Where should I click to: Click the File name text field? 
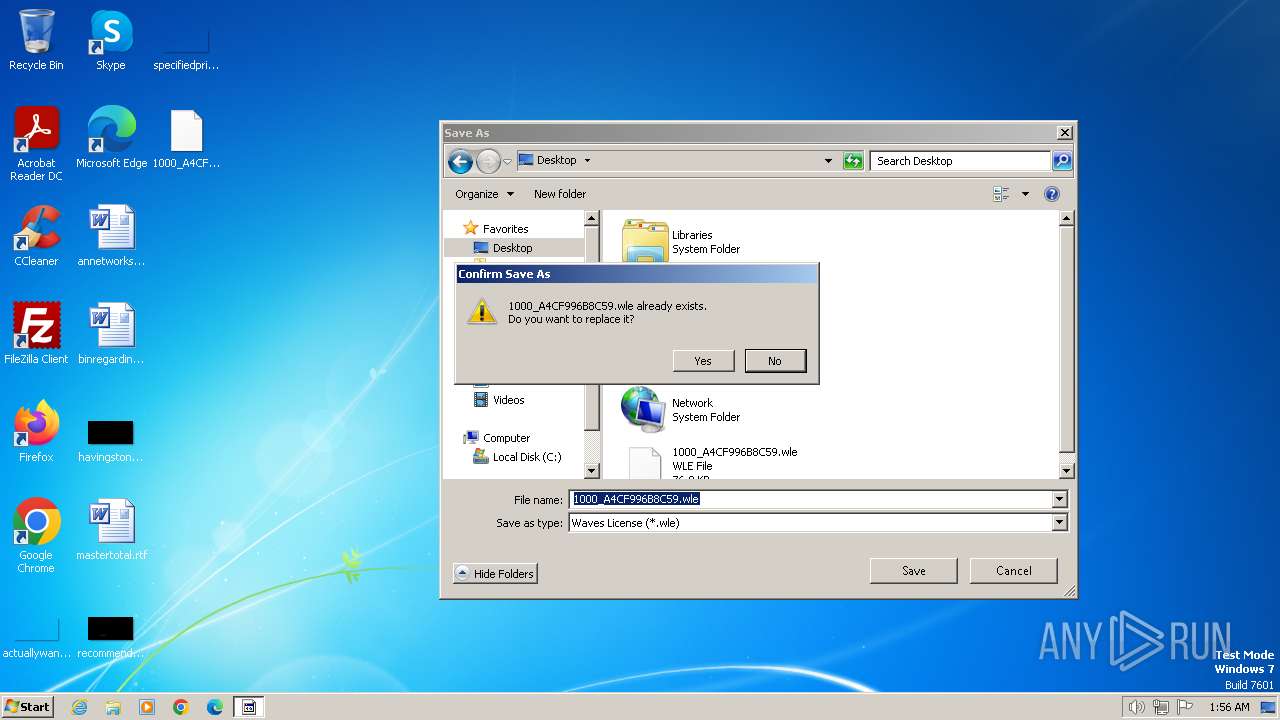click(x=811, y=499)
